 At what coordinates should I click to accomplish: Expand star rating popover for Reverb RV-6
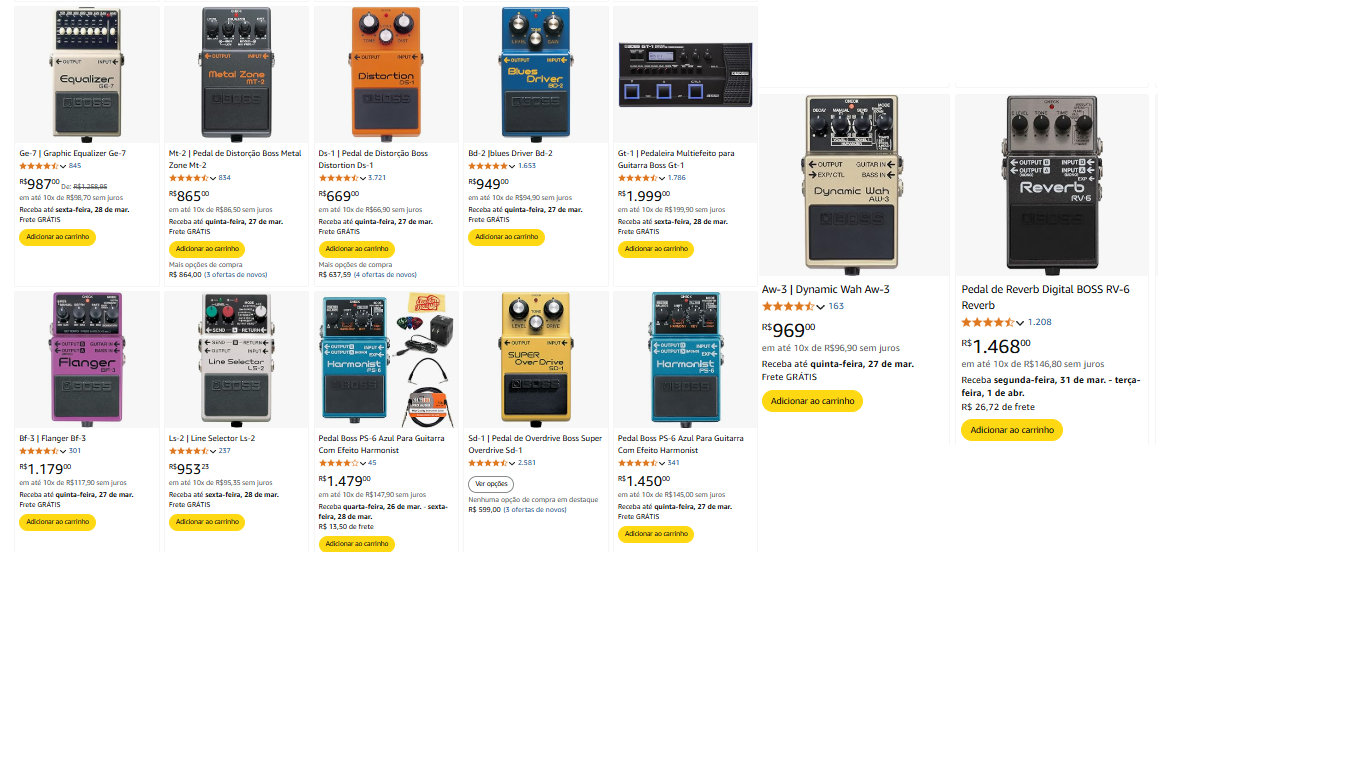tap(993, 322)
